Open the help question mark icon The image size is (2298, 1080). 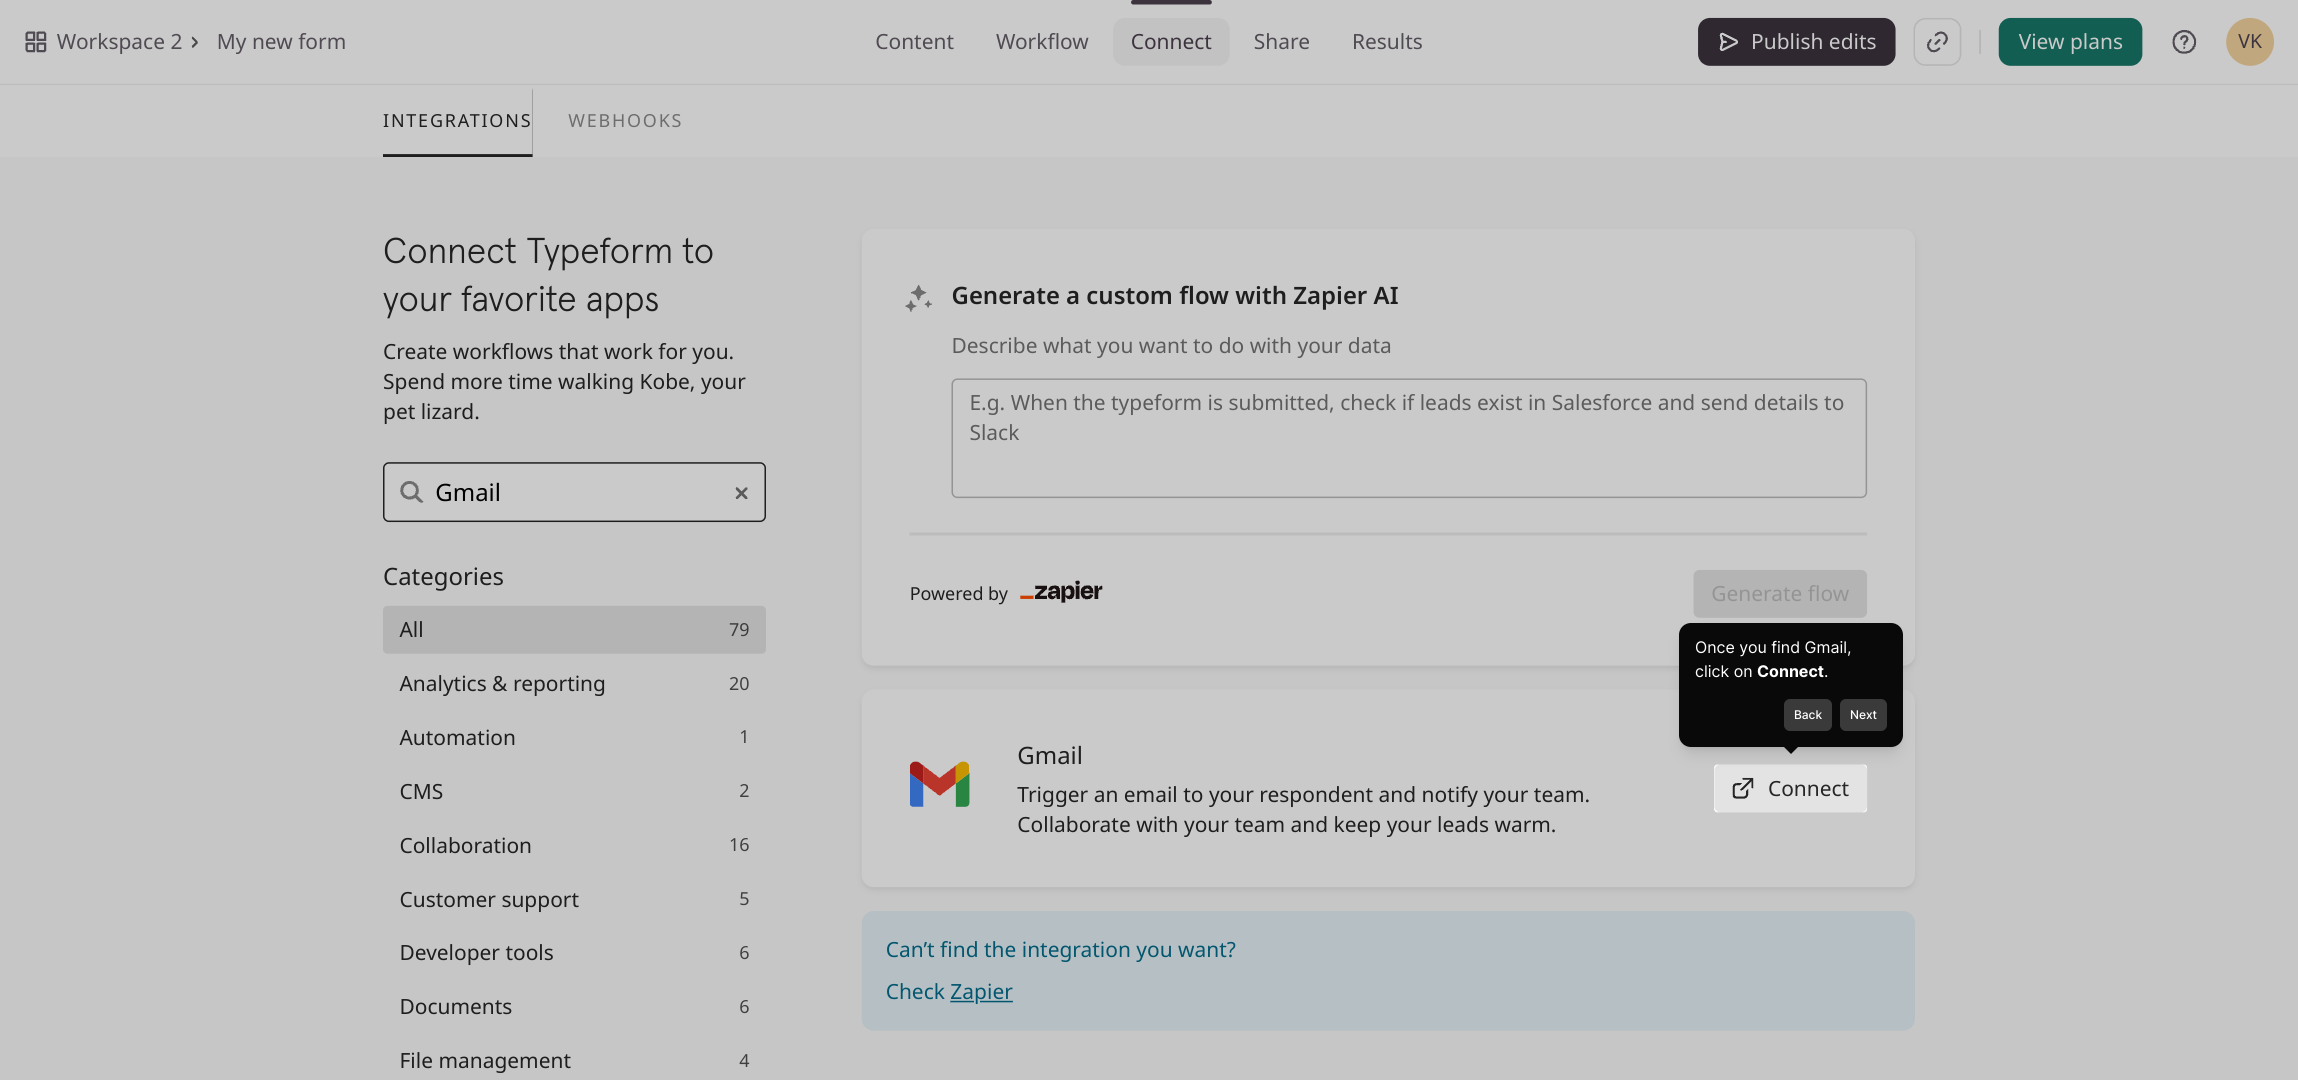pos(2184,42)
